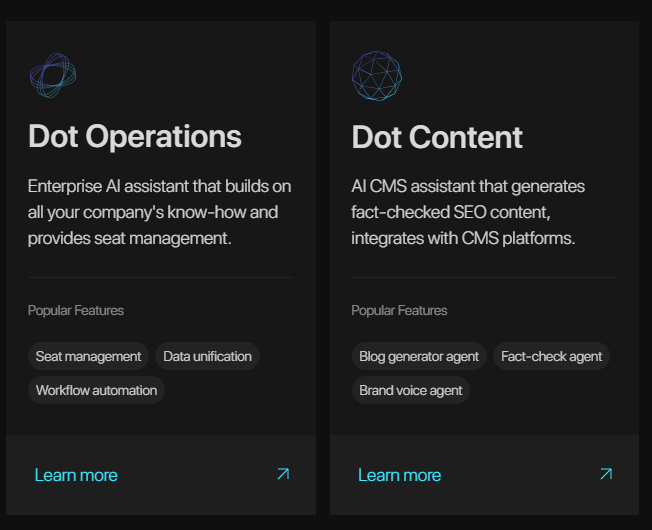Click the divider line in Dot Content card

pyautogui.click(x=483, y=277)
